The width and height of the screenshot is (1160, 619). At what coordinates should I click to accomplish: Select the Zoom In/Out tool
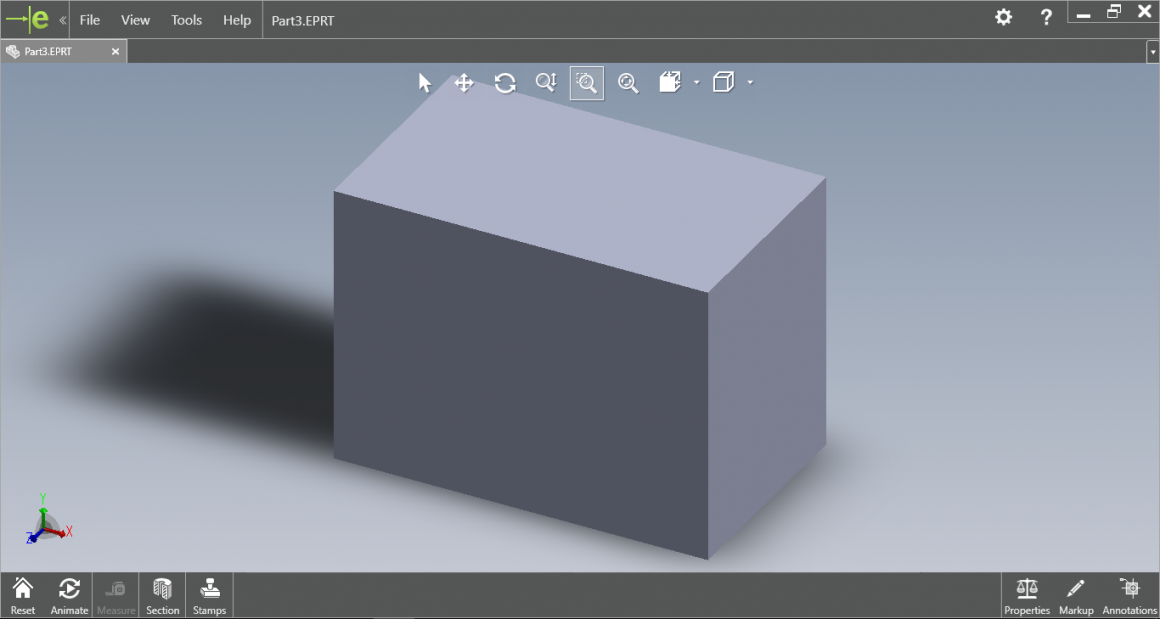546,83
